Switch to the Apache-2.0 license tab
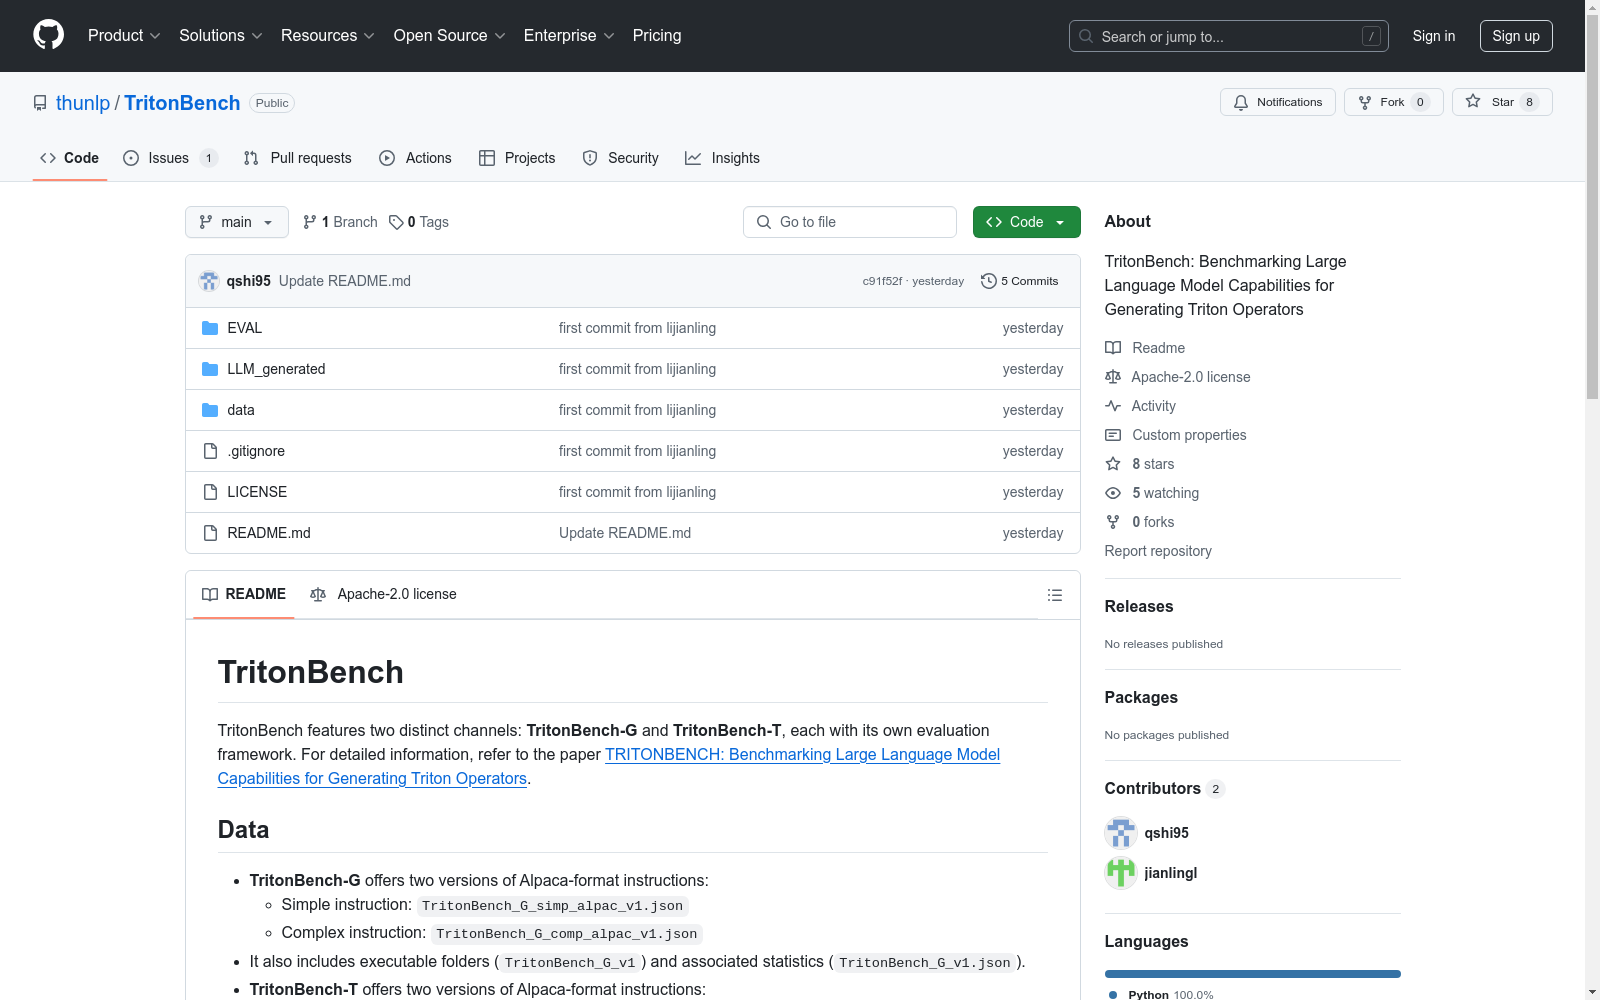 pos(384,594)
